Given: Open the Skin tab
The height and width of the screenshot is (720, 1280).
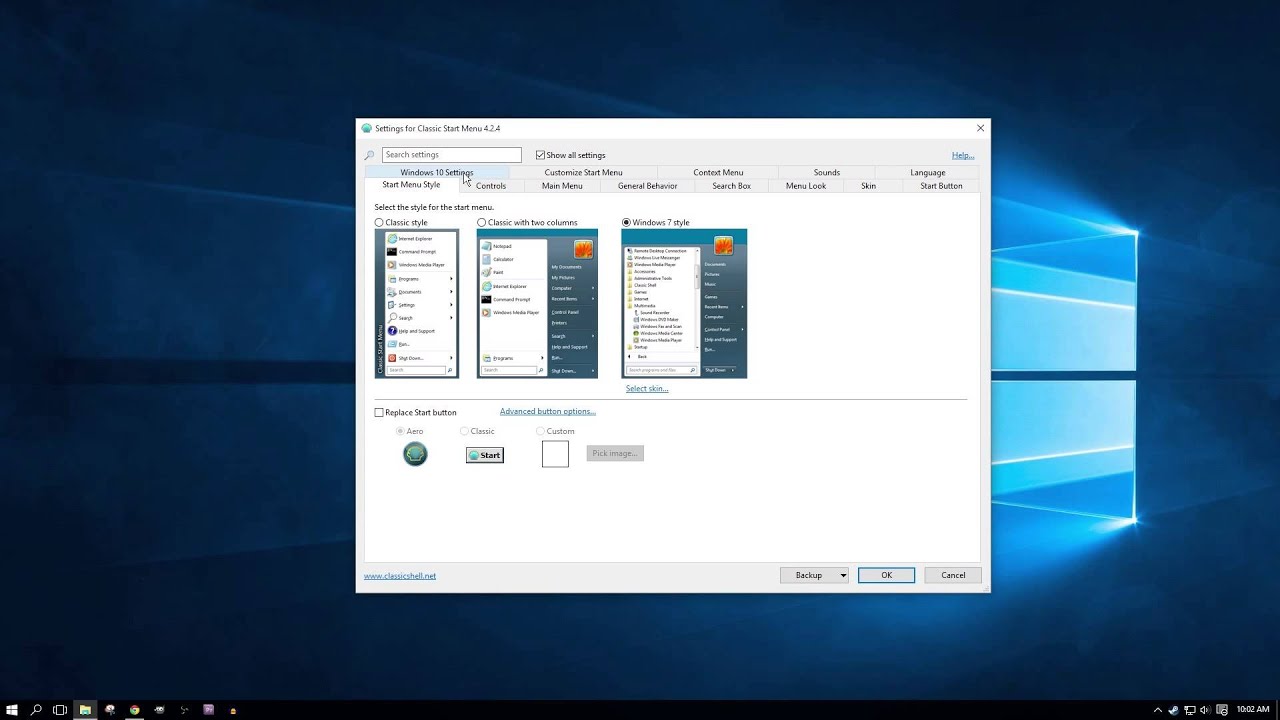Looking at the screenshot, I should [x=868, y=186].
